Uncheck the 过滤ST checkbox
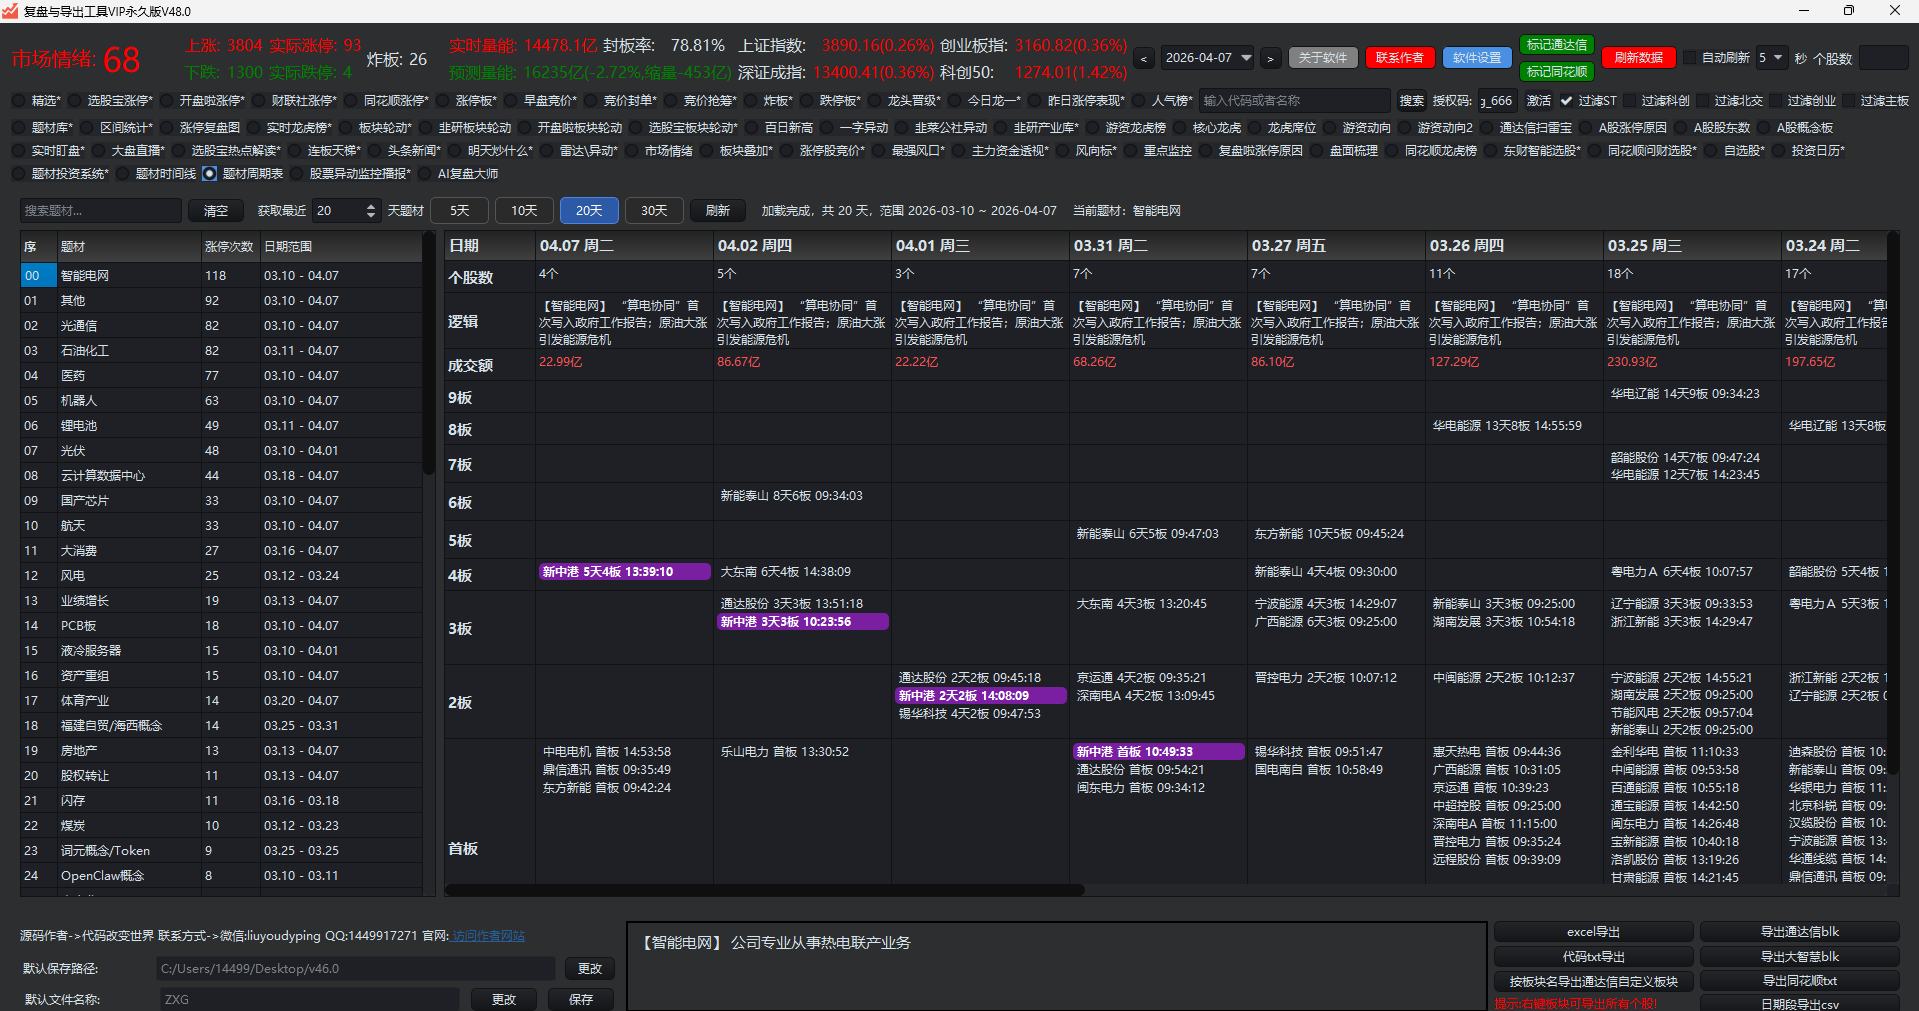The image size is (1919, 1011). 1566,101
